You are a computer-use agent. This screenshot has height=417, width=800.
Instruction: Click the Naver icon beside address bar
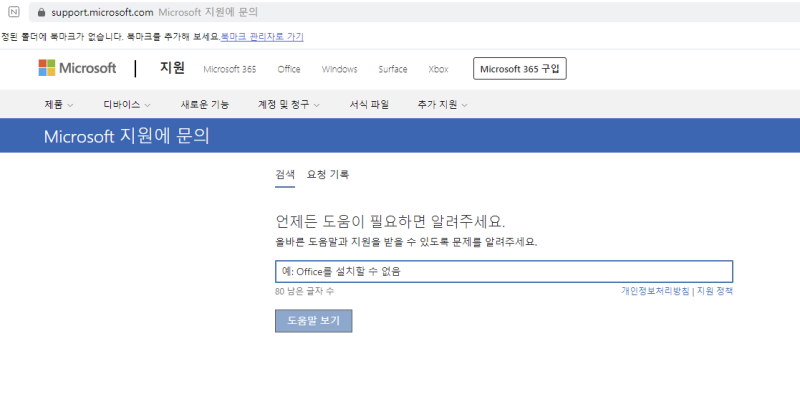[x=14, y=12]
